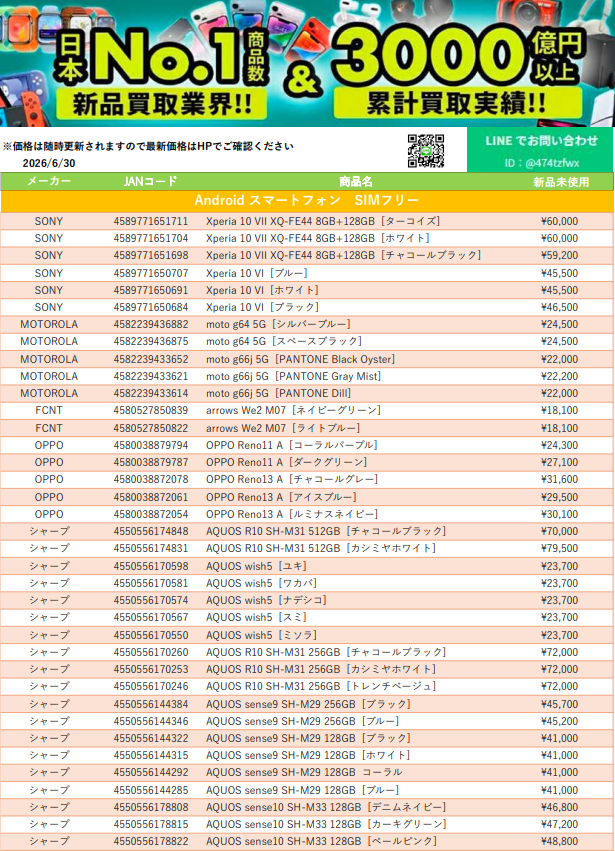Click the 新品未使用 column header
The width and height of the screenshot is (615, 851).
pyautogui.click(x=561, y=182)
